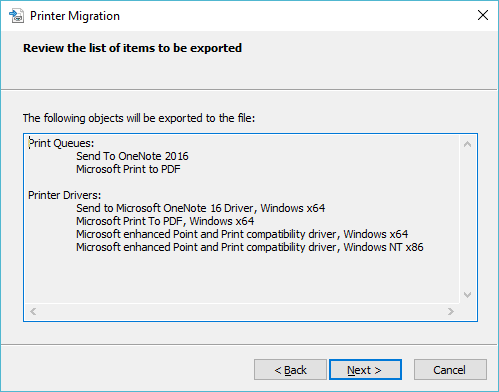The width and height of the screenshot is (499, 392).
Task: Click empty area inside export list box
Action: 242,278
